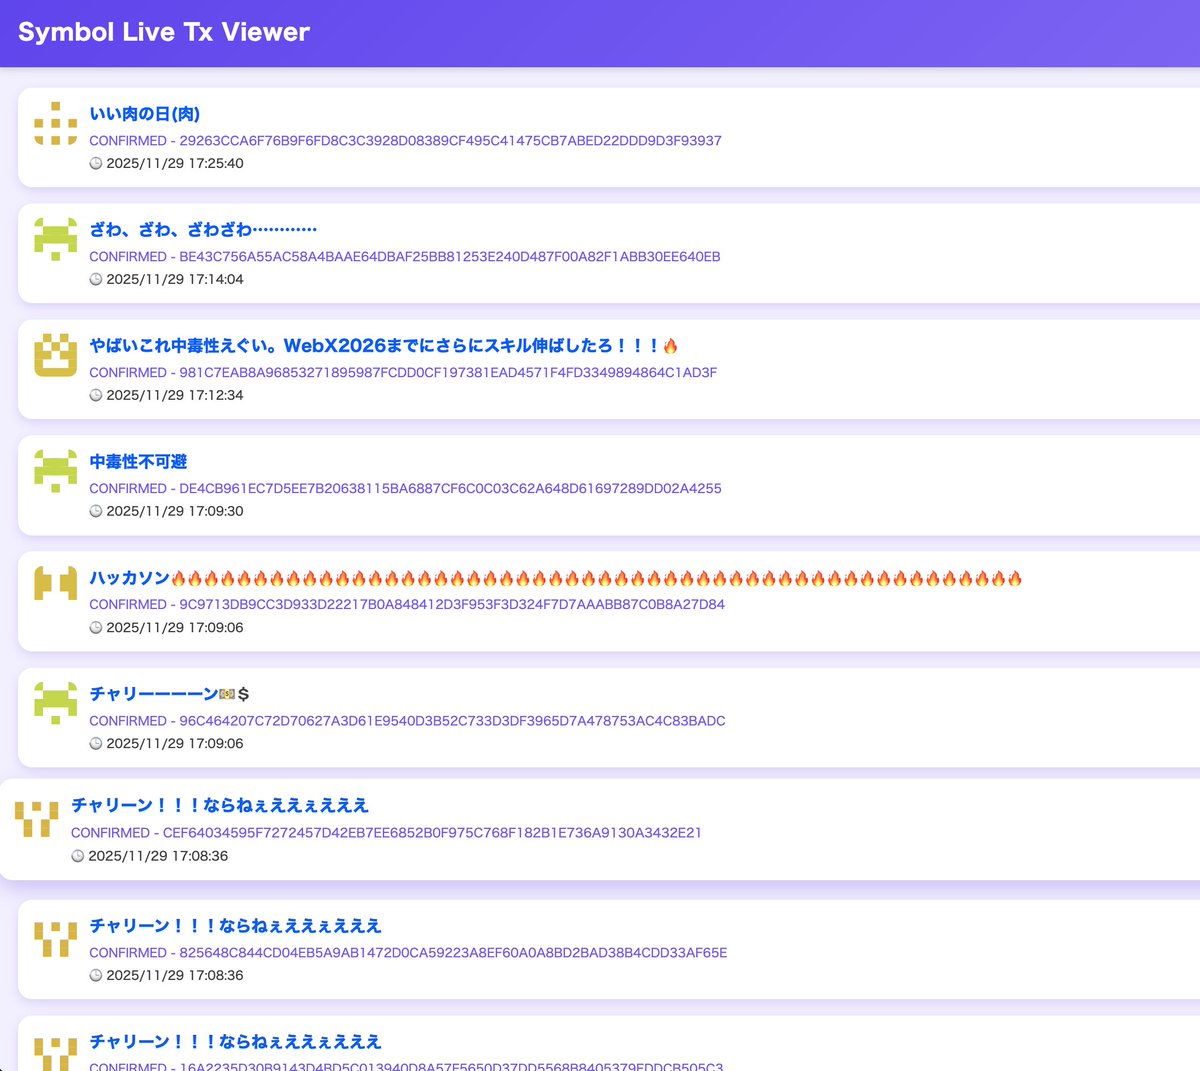Click the clock icon beside 17:14:04 timestamp
Image resolution: width=1200 pixels, height=1071 pixels.
coord(96,279)
